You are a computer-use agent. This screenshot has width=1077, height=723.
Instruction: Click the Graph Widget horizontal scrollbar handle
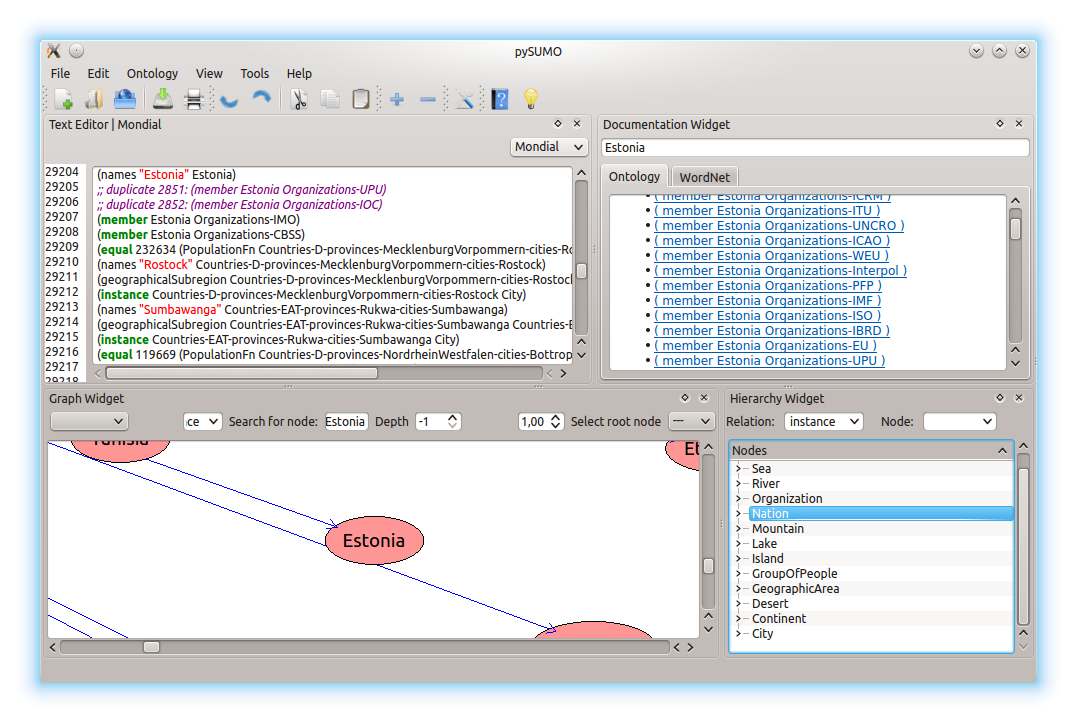click(151, 647)
